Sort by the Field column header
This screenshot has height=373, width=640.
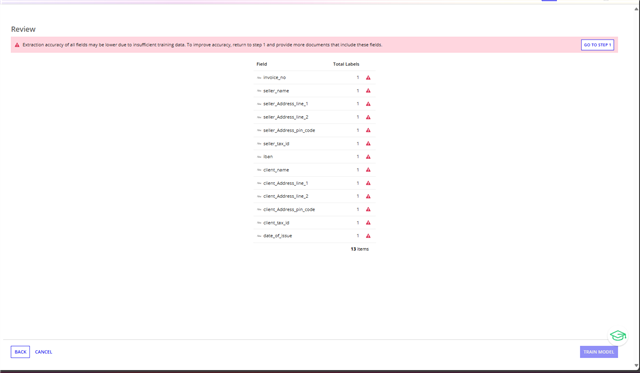(262, 64)
